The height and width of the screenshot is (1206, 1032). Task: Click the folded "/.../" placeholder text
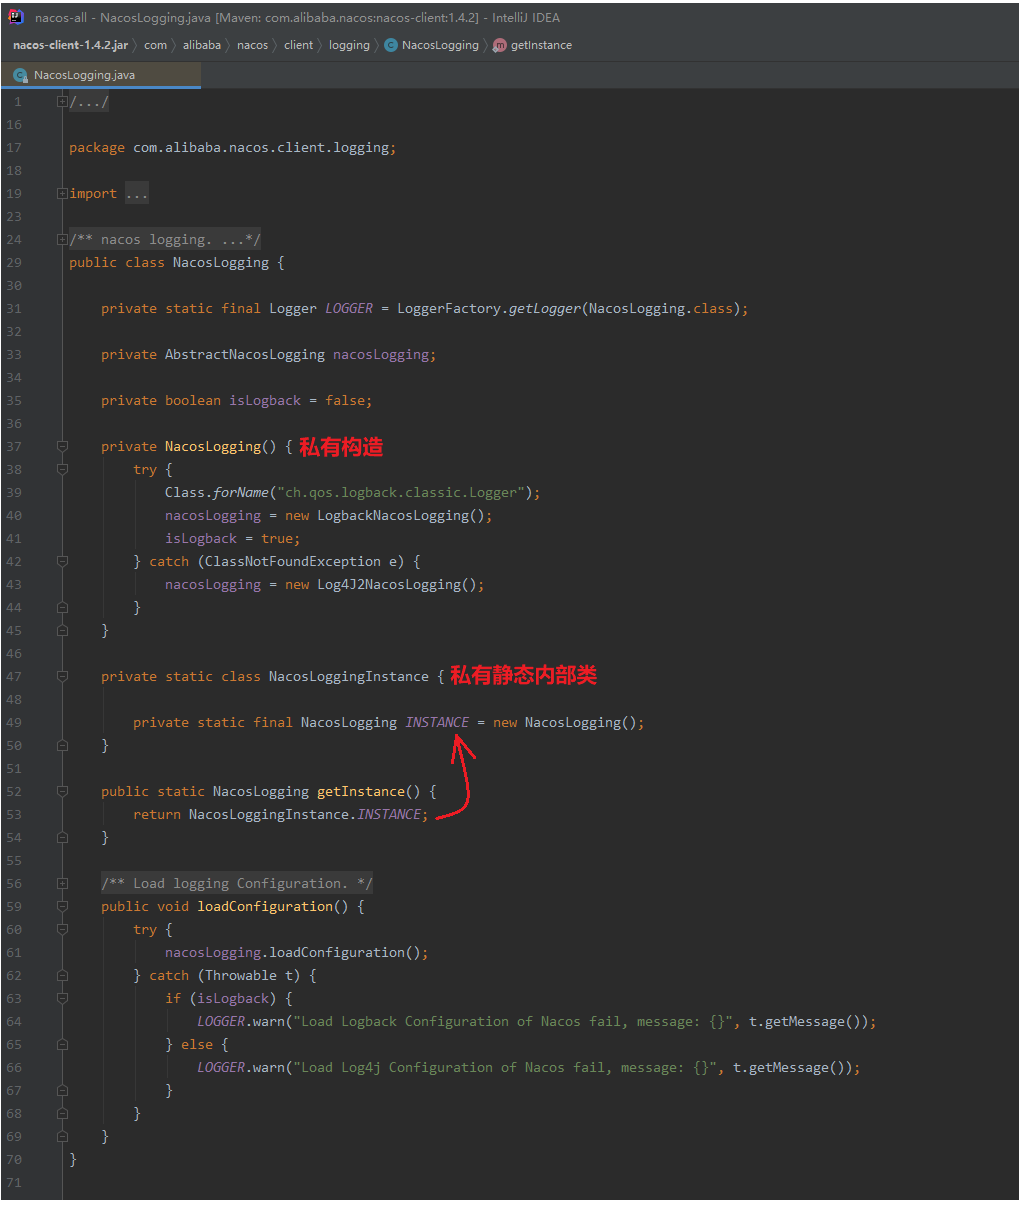[89, 101]
